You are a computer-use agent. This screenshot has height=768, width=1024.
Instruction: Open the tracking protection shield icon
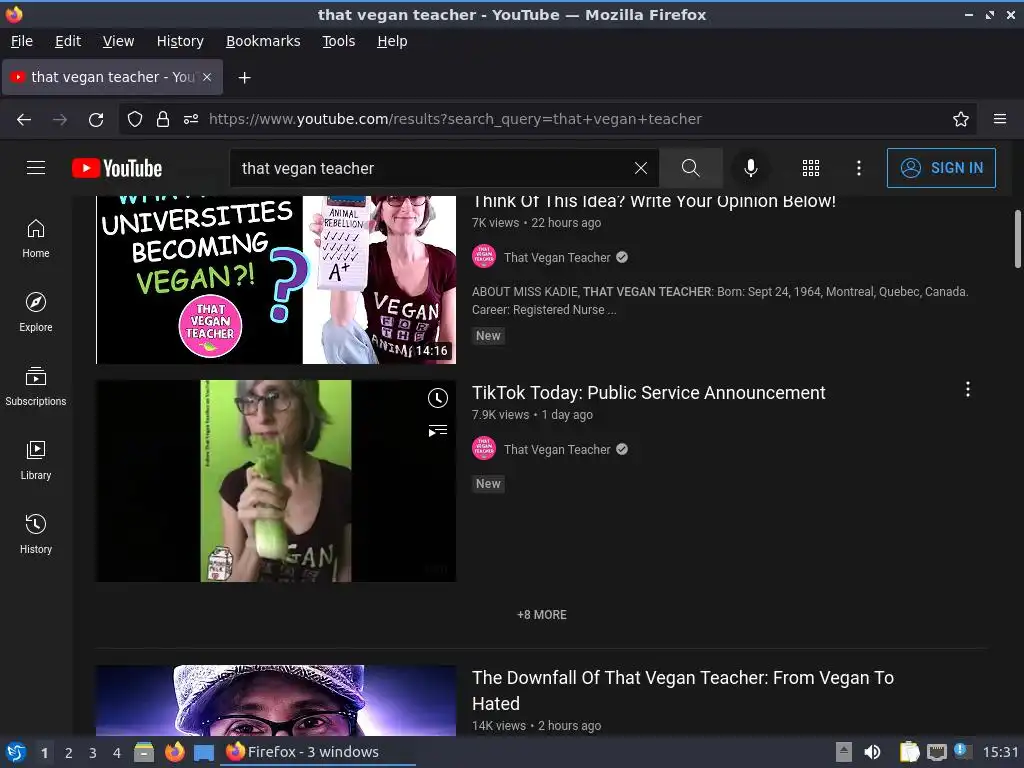tap(135, 119)
